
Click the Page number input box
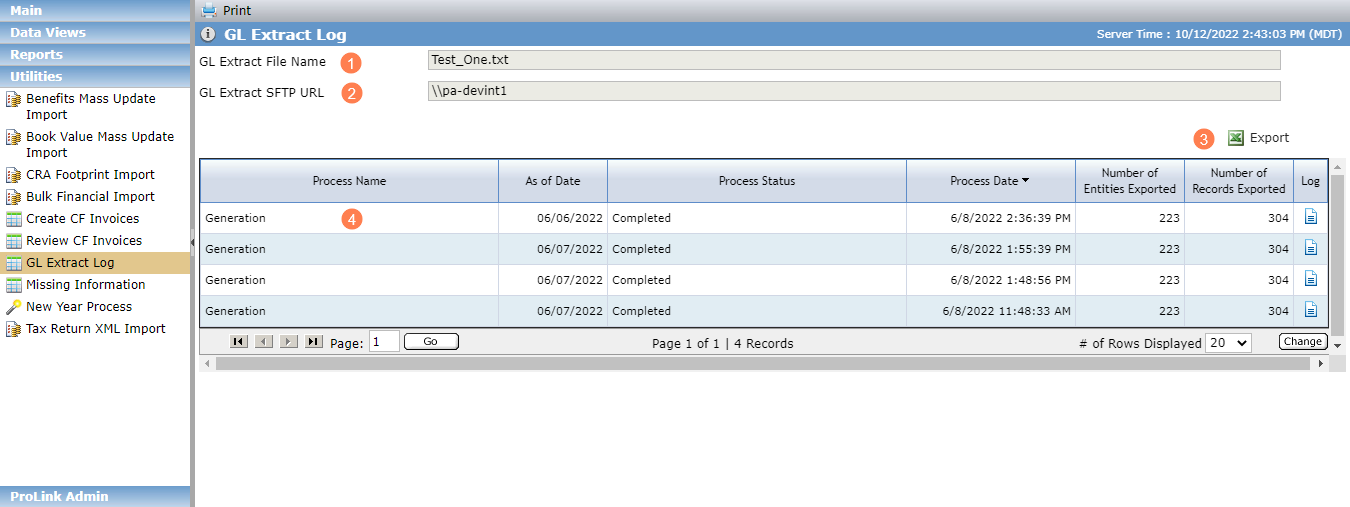(x=384, y=342)
